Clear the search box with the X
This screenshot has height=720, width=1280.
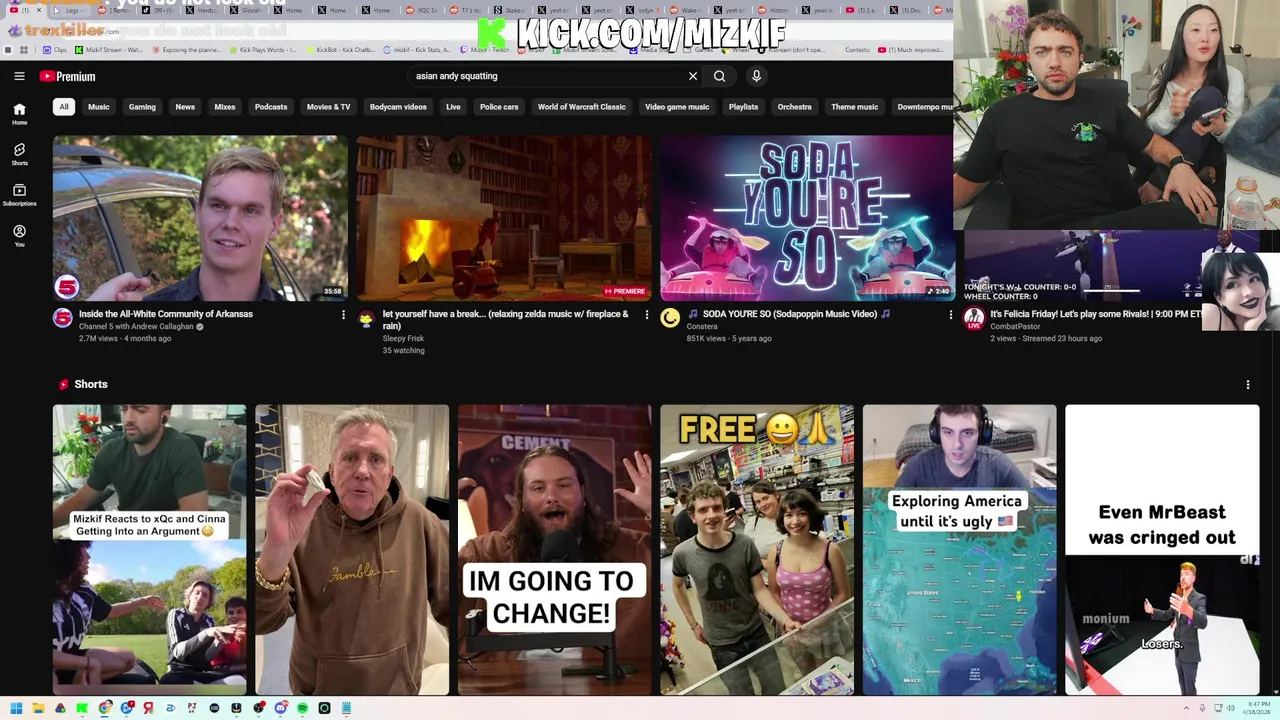point(692,76)
